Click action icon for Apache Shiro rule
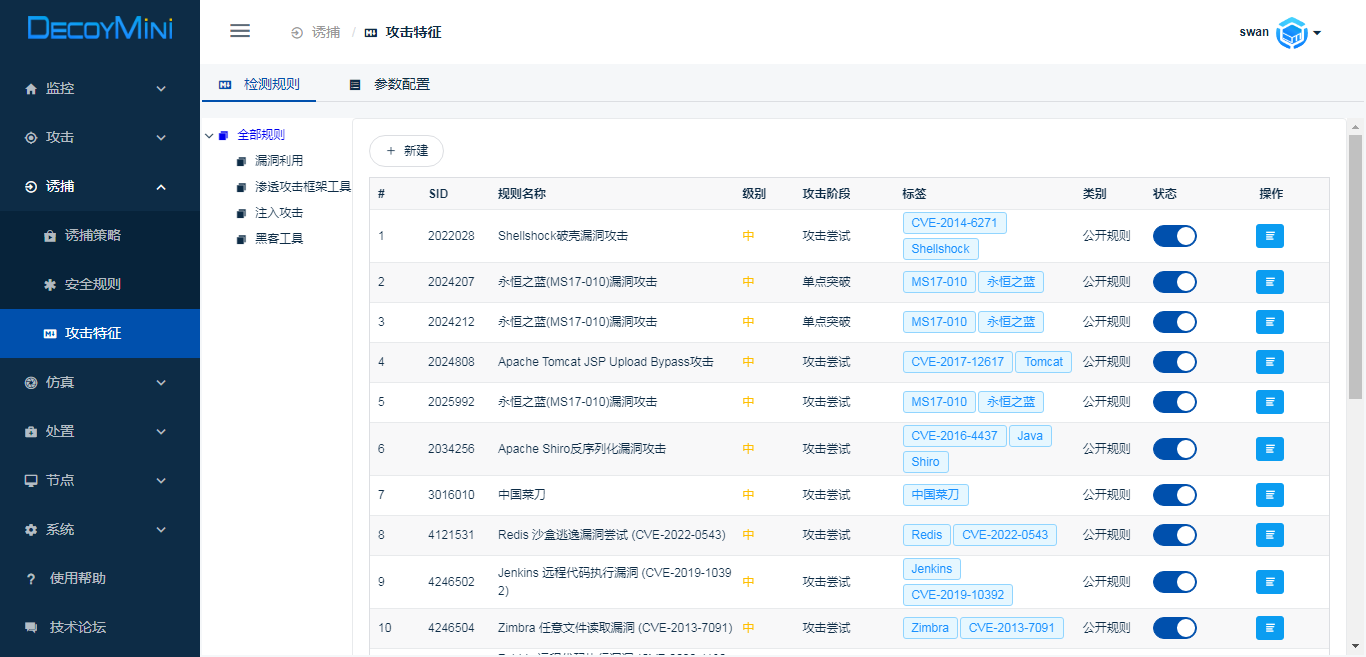This screenshot has width=1366, height=657. click(x=1269, y=449)
